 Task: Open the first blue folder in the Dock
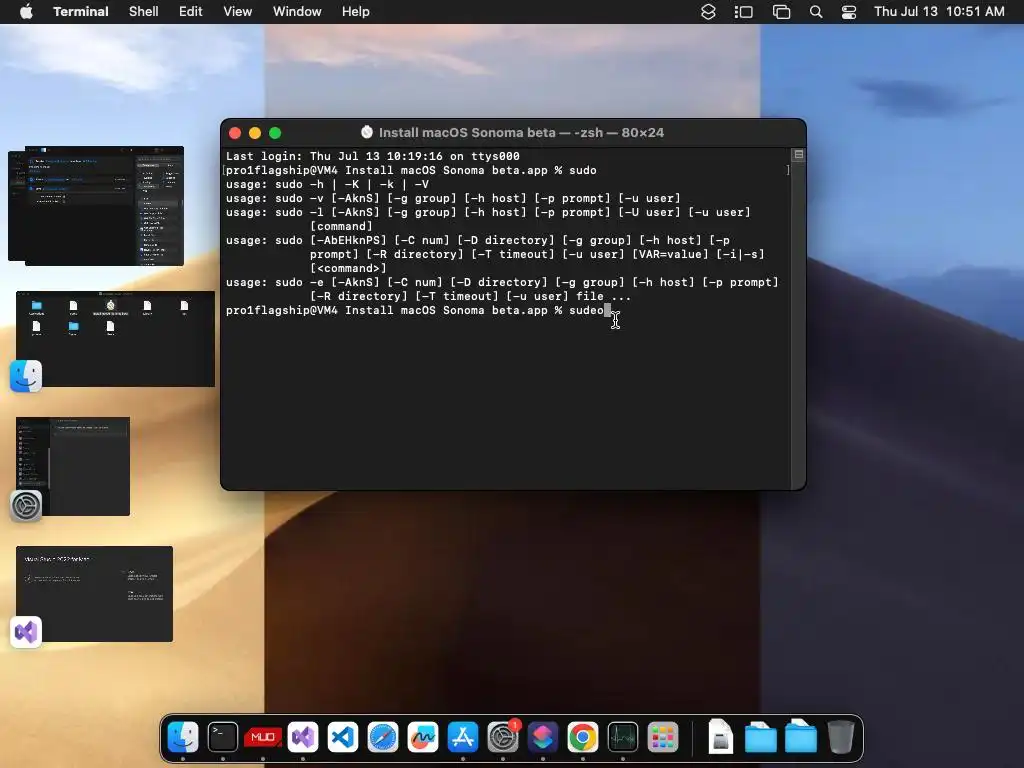761,737
